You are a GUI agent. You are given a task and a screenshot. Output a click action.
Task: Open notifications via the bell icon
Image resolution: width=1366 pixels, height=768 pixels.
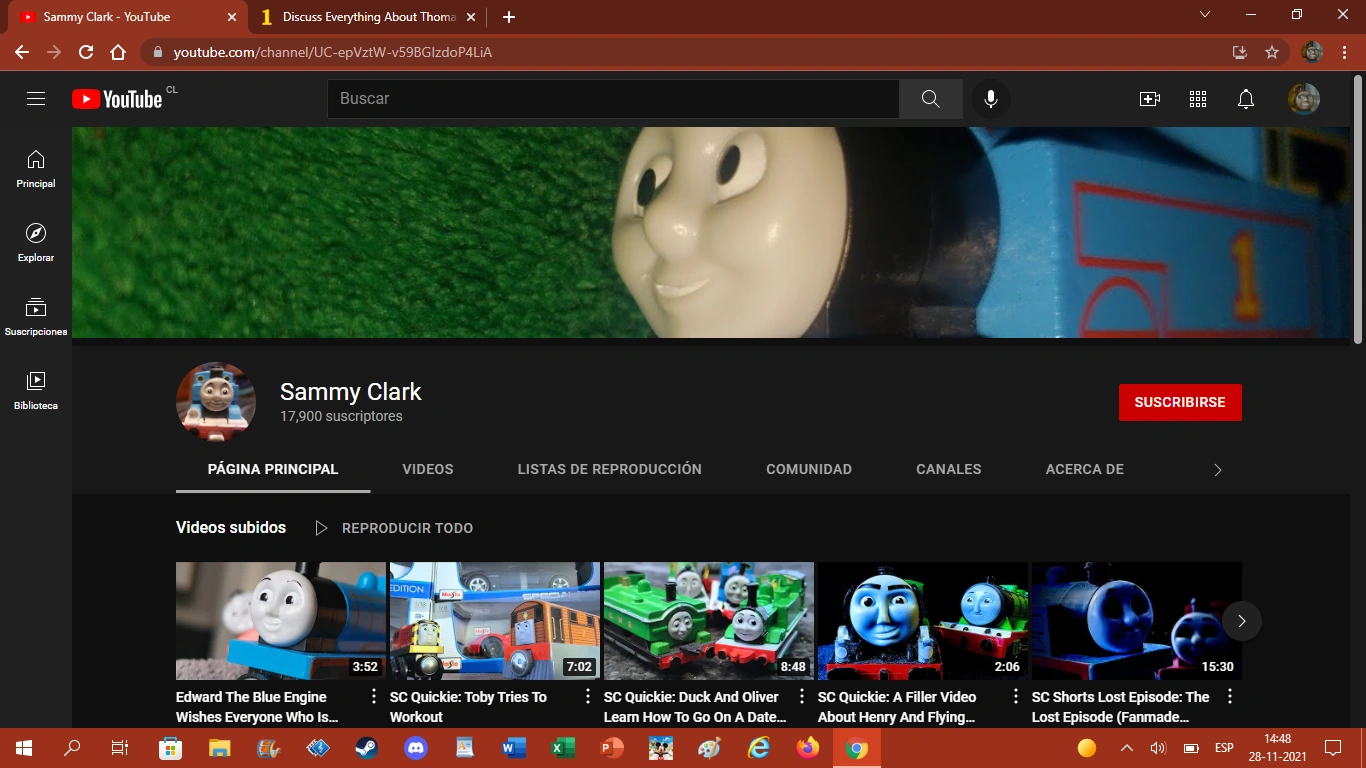pyautogui.click(x=1245, y=98)
